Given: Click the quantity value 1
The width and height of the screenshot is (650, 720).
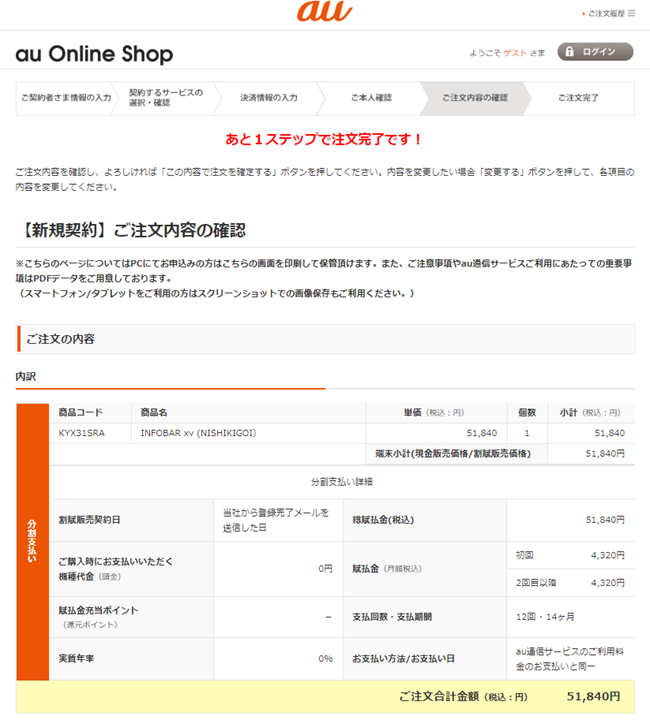Looking at the screenshot, I should pos(527,433).
